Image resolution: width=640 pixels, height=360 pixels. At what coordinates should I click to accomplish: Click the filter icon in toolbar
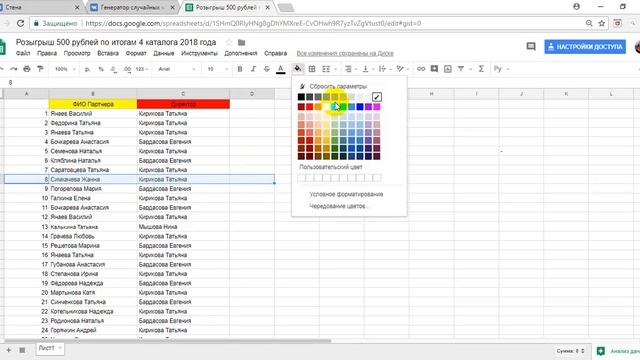[461, 69]
